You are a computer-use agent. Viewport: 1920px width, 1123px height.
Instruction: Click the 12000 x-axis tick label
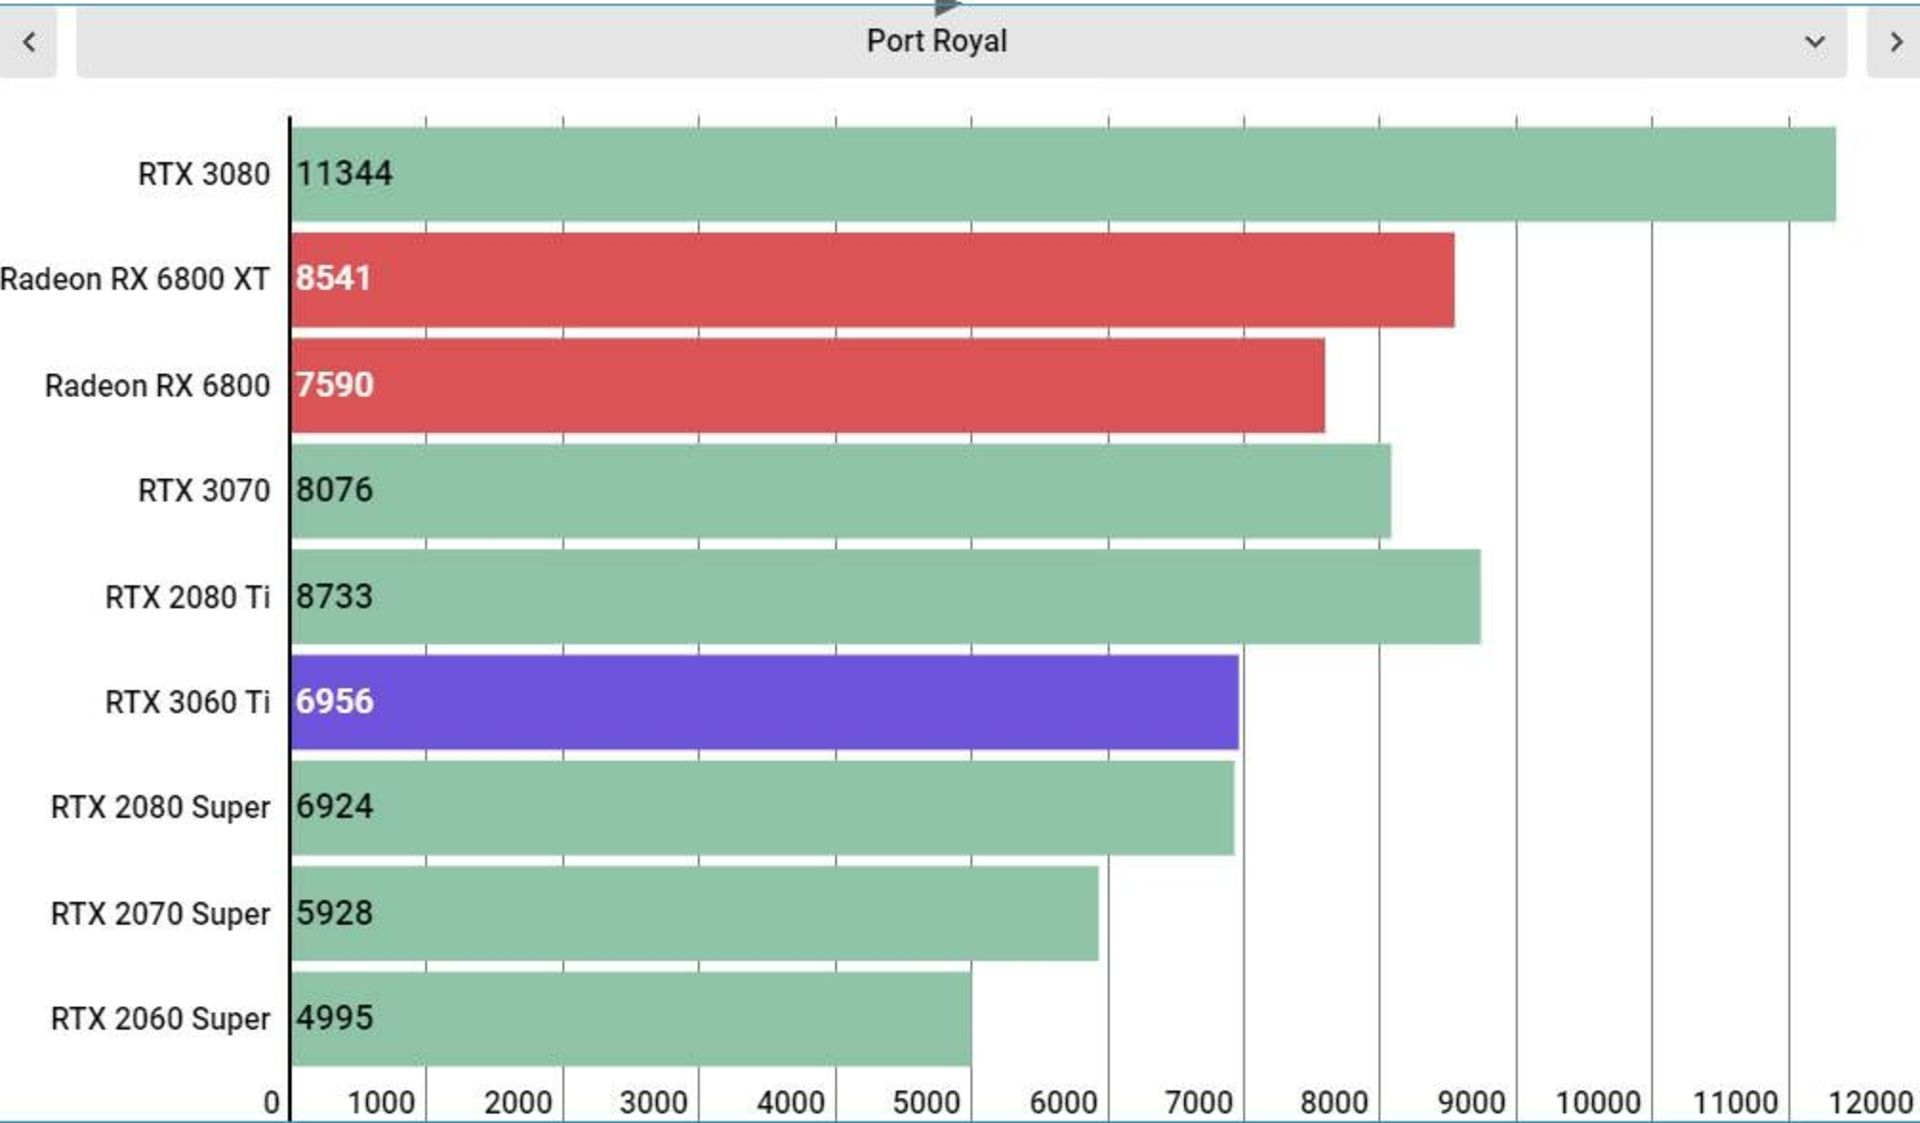tap(1871, 1102)
